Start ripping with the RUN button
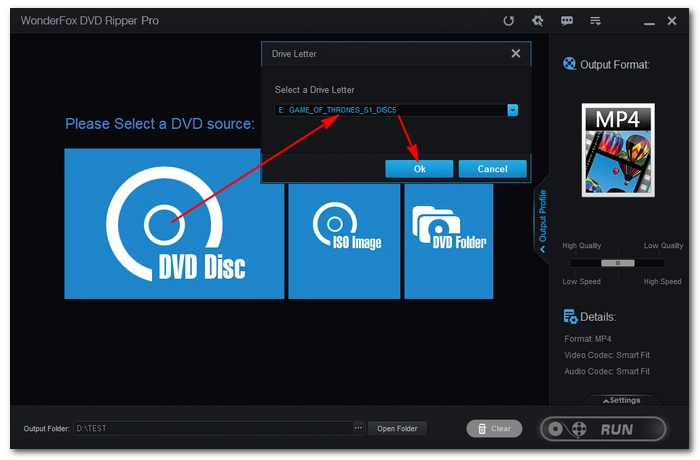The height and width of the screenshot is (460, 700). pos(603,429)
